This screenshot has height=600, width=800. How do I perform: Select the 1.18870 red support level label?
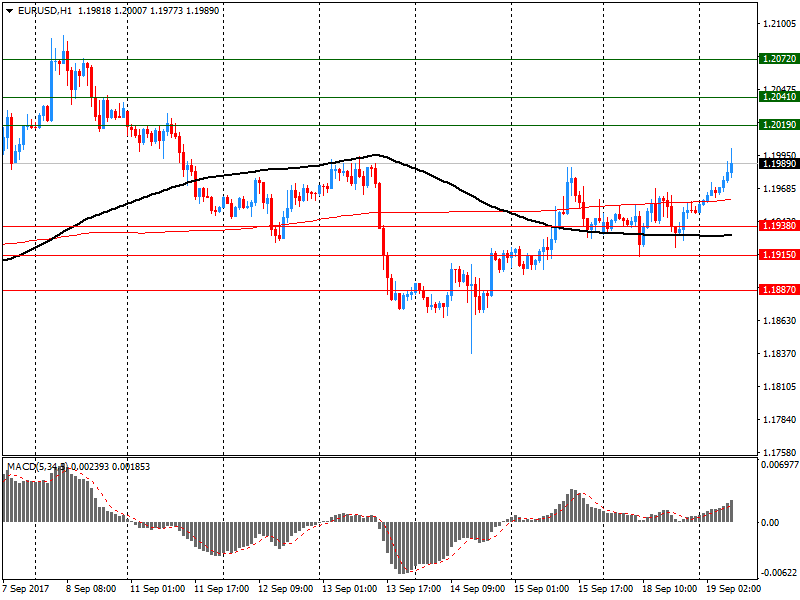[x=779, y=290]
